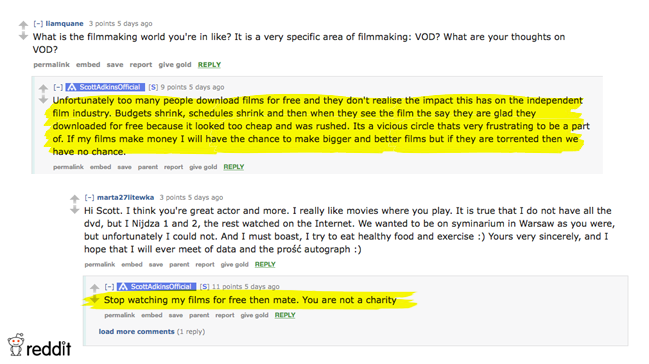Collapse ScottAdkinsOfficial's 11 points reply
The image size is (649, 364).
click(x=109, y=287)
